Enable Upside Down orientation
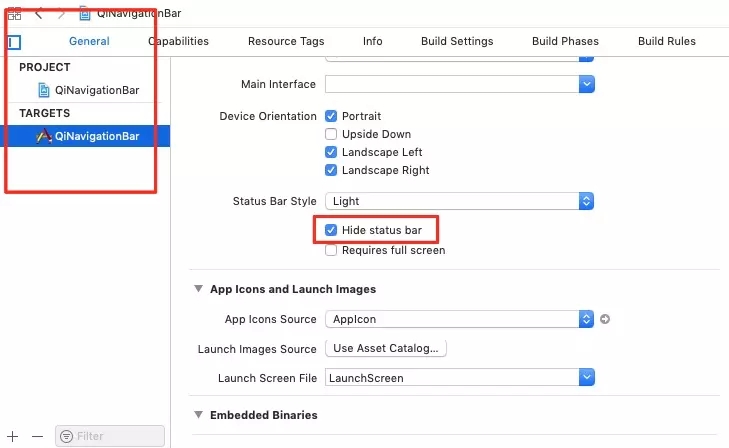Screen dimensions: 729x448 coord(331,135)
